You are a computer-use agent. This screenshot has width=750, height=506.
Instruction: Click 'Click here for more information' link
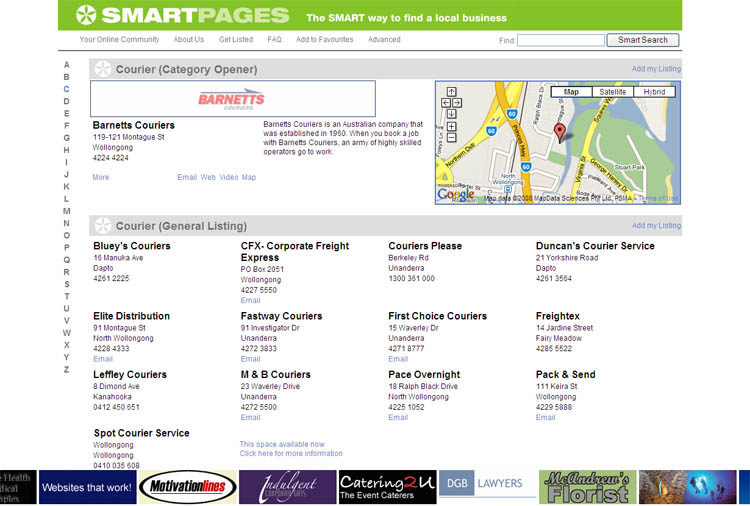291,453
